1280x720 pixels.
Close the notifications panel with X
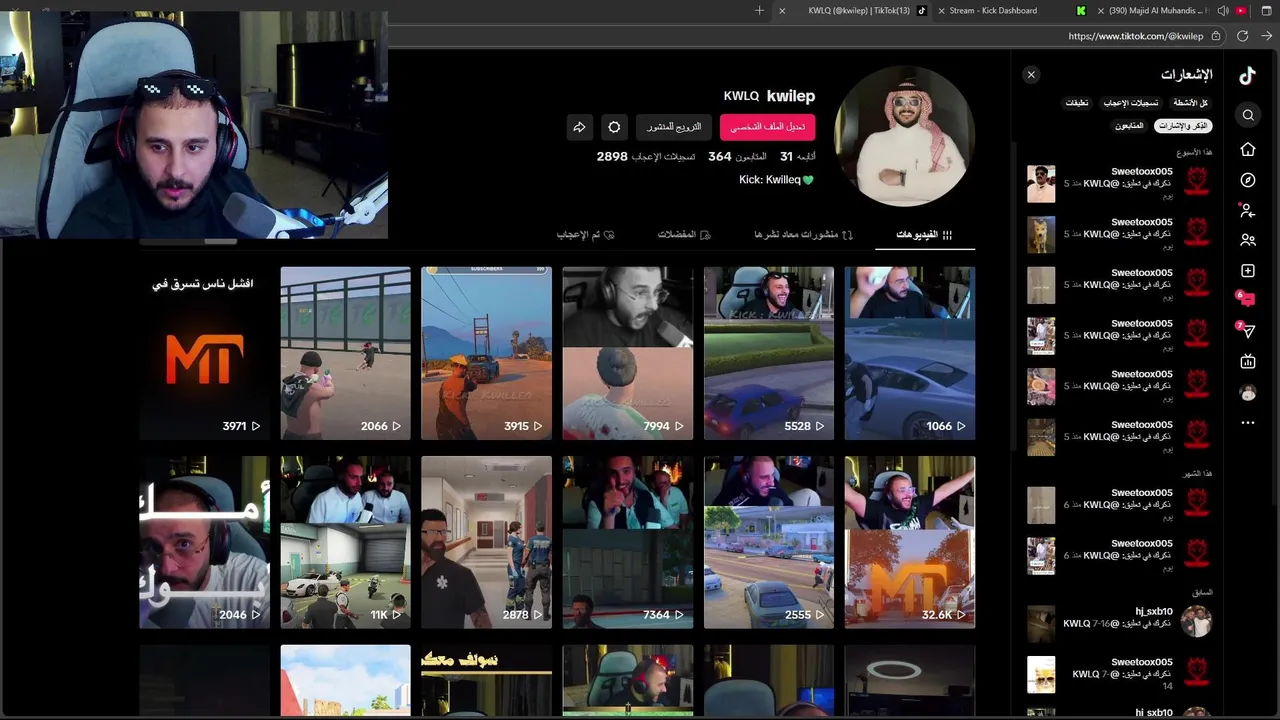click(x=1031, y=75)
